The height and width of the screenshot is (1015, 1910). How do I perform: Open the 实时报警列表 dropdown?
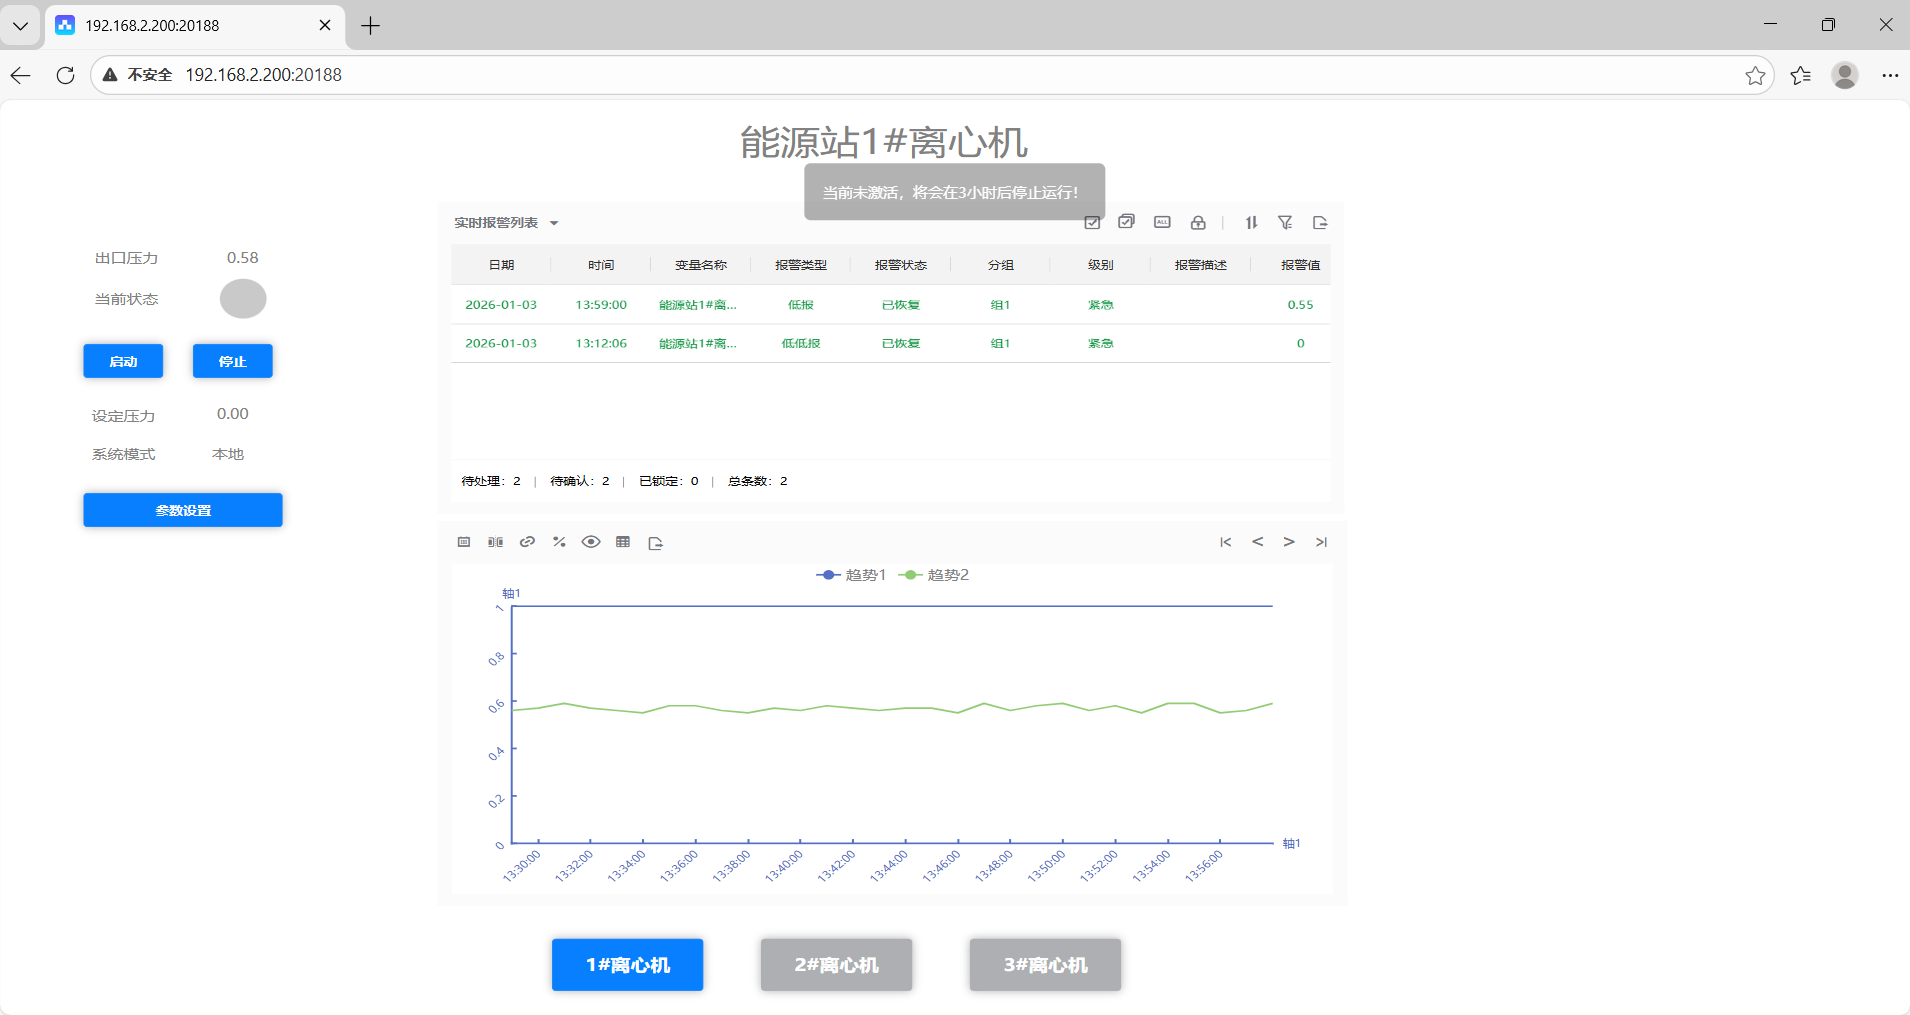pyautogui.click(x=505, y=222)
